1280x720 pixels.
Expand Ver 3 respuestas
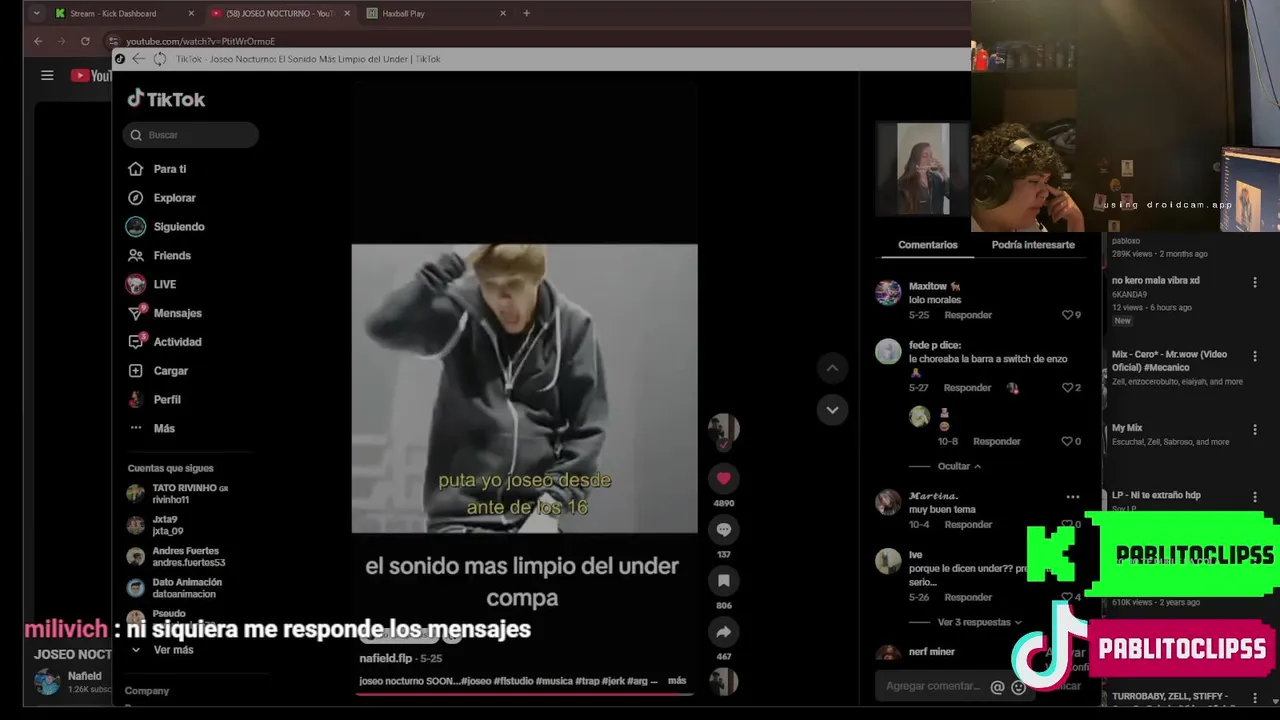pyautogui.click(x=979, y=622)
